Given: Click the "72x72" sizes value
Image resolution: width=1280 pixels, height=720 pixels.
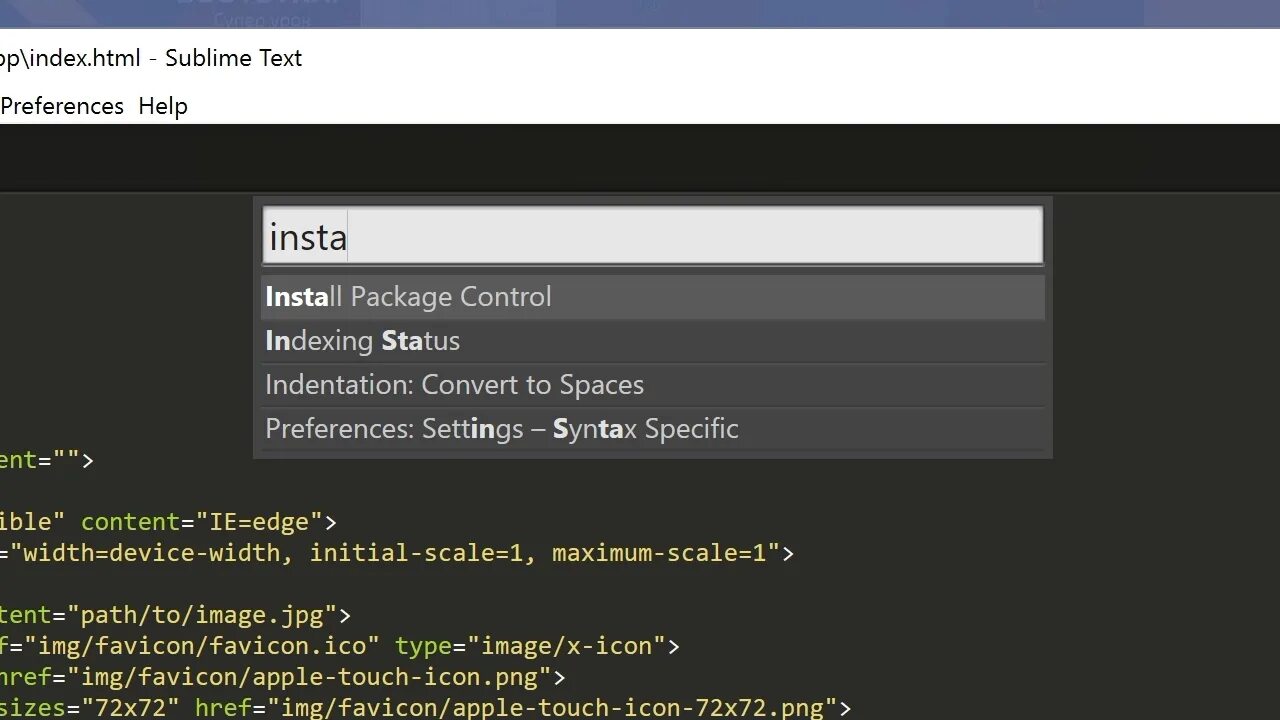Looking at the screenshot, I should [x=130, y=708].
